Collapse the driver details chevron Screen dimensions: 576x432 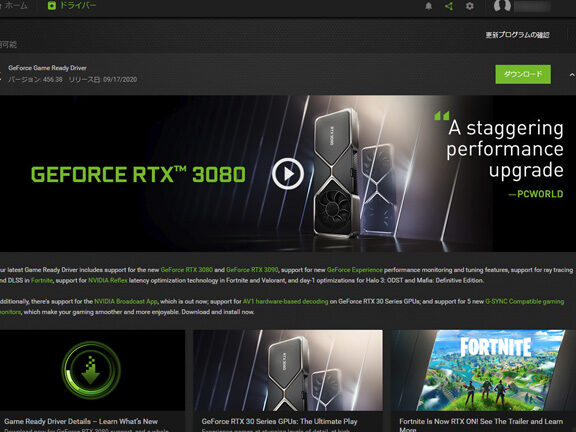click(x=572, y=75)
